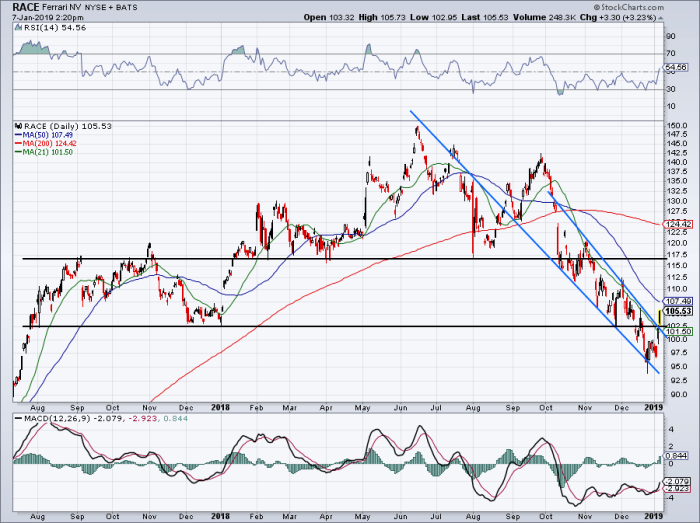Click the up arrow beside Chg +3.23%

point(661,18)
